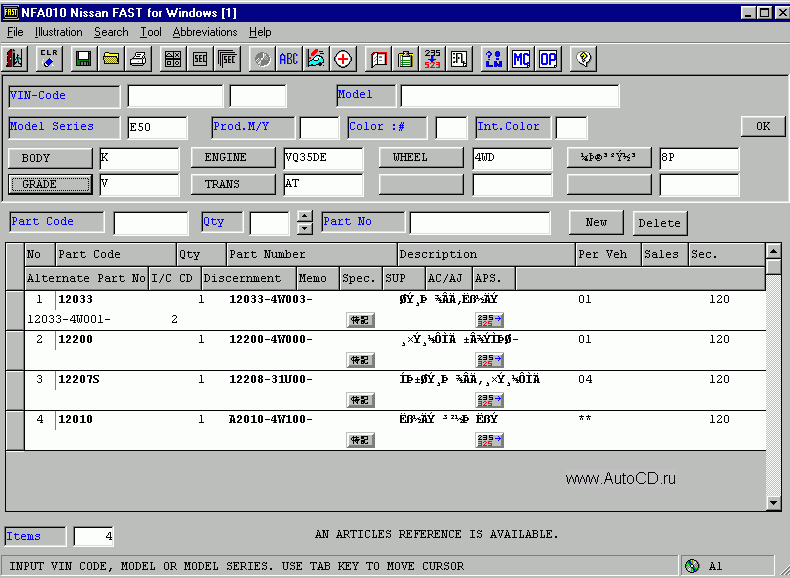Click the parts list scroll up arrow
The height and width of the screenshot is (578, 790).
[x=773, y=250]
